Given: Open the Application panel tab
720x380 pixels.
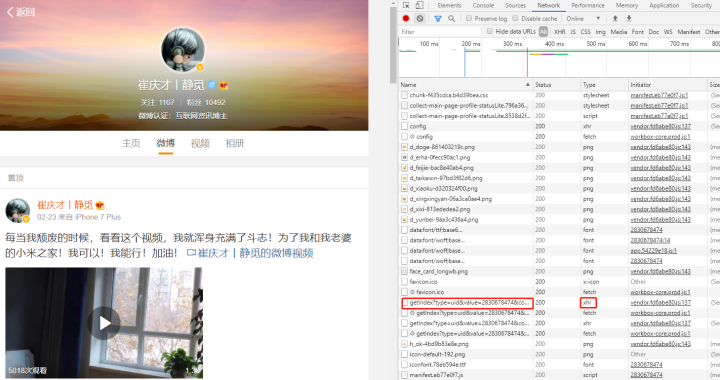Looking at the screenshot, I should pos(664,6).
